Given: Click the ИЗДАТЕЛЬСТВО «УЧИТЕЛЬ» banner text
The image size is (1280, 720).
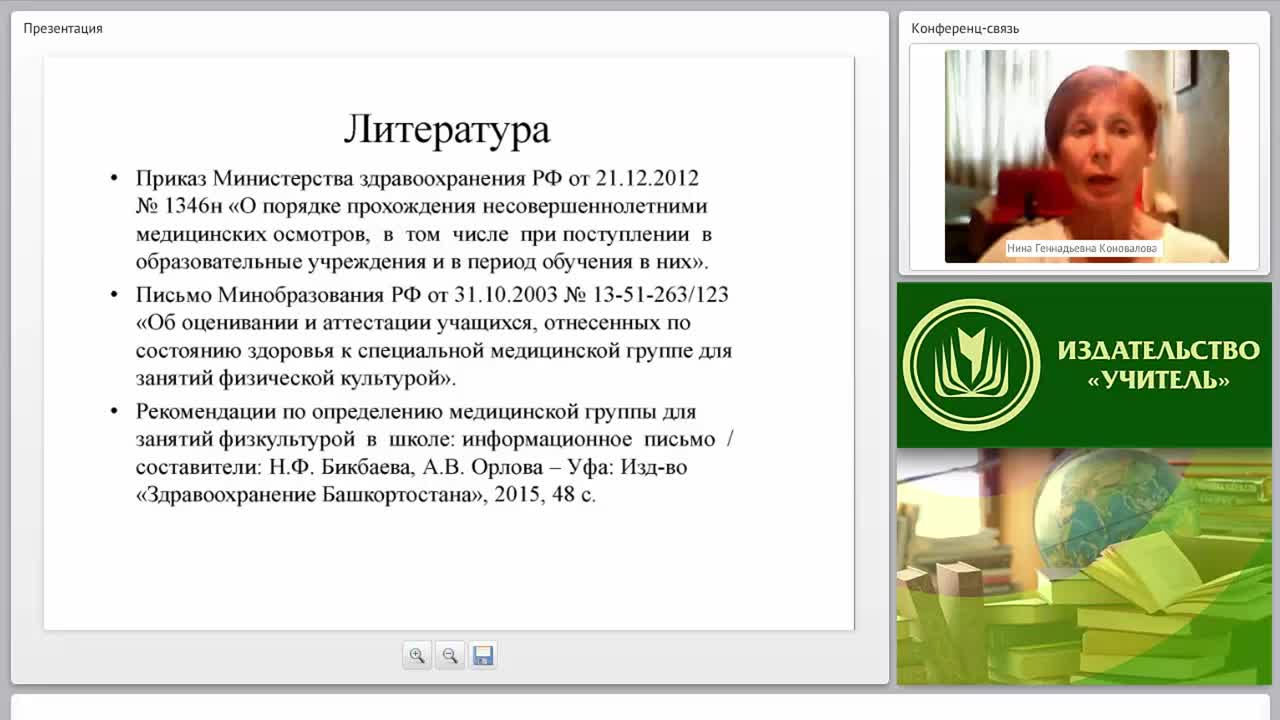Looking at the screenshot, I should pyautogui.click(x=1158, y=365).
